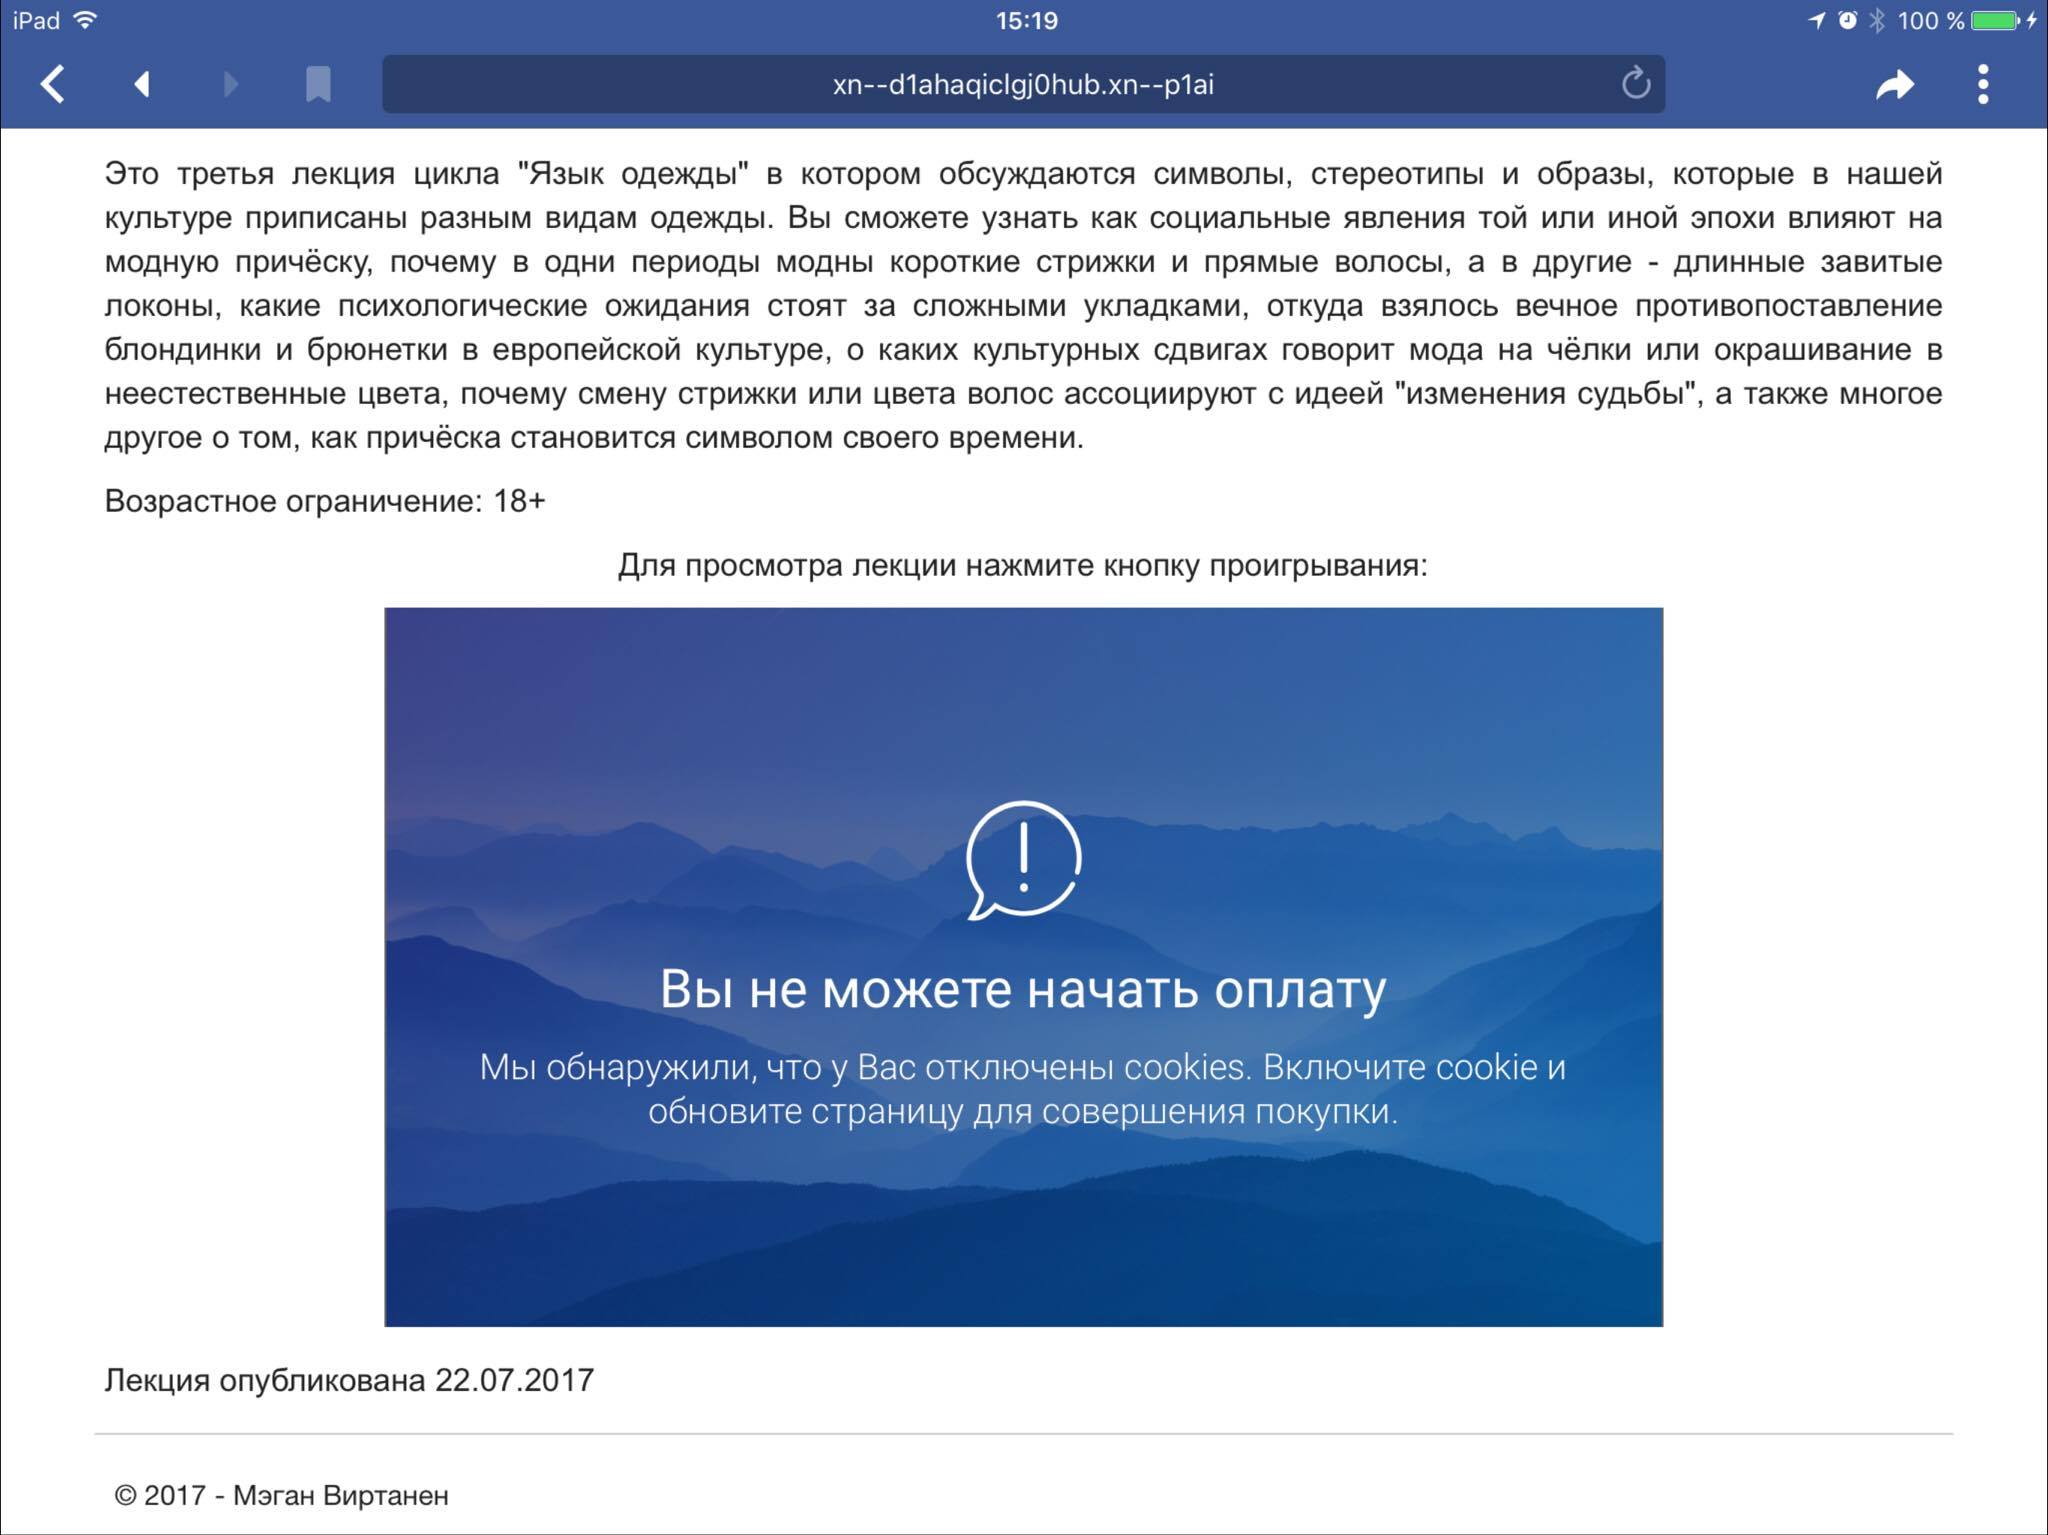Tap "Лекция опубликована 22.07.2017" text

[349, 1380]
